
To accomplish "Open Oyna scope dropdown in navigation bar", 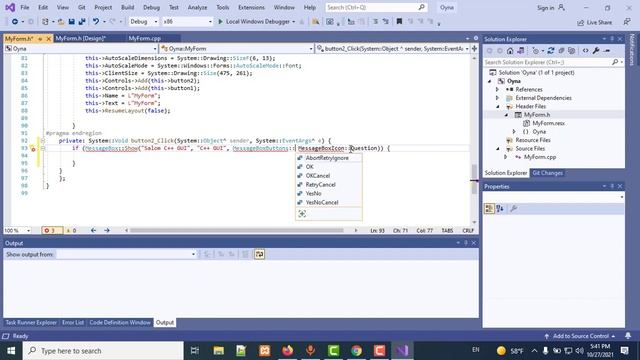I will click(x=80, y=49).
